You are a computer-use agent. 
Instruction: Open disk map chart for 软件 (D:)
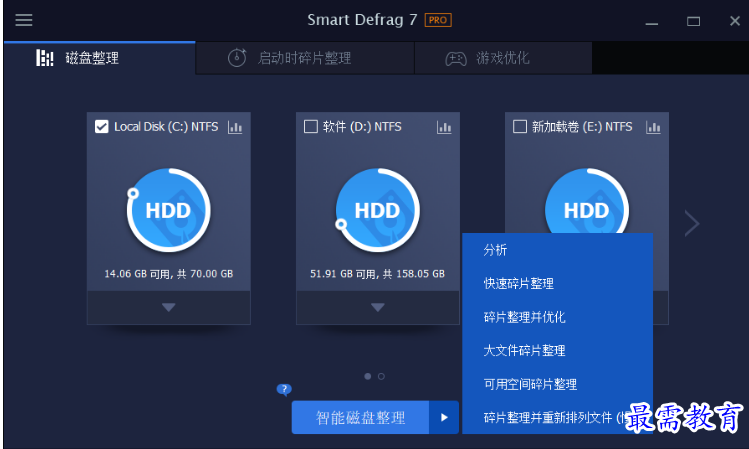pos(444,127)
